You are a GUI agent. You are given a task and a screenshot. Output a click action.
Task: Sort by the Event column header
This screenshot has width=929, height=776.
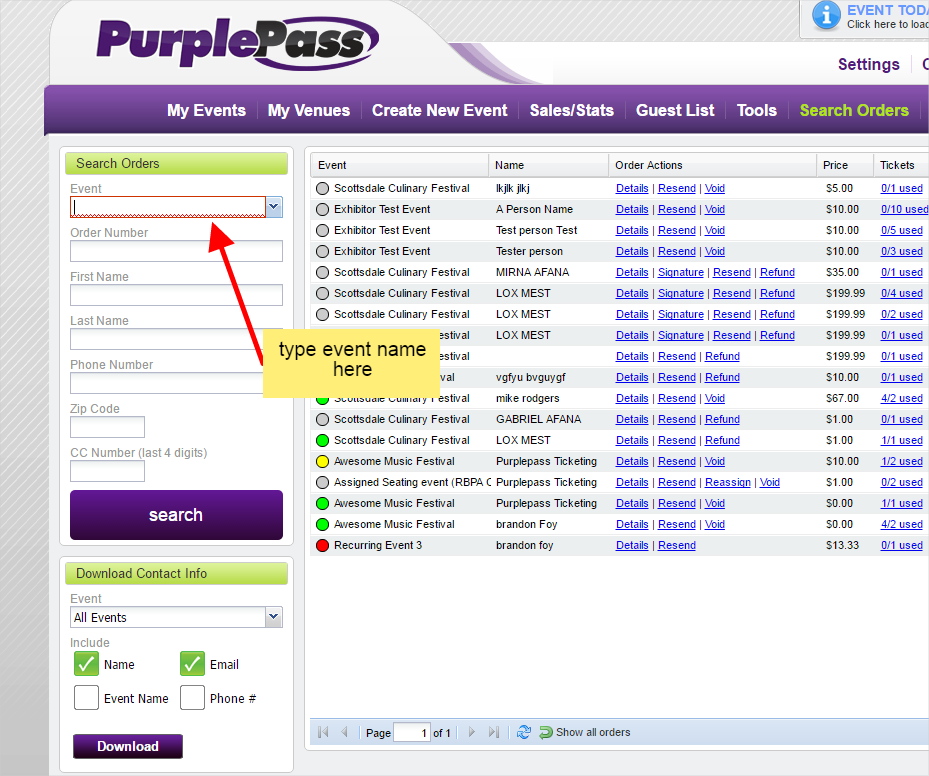399,165
